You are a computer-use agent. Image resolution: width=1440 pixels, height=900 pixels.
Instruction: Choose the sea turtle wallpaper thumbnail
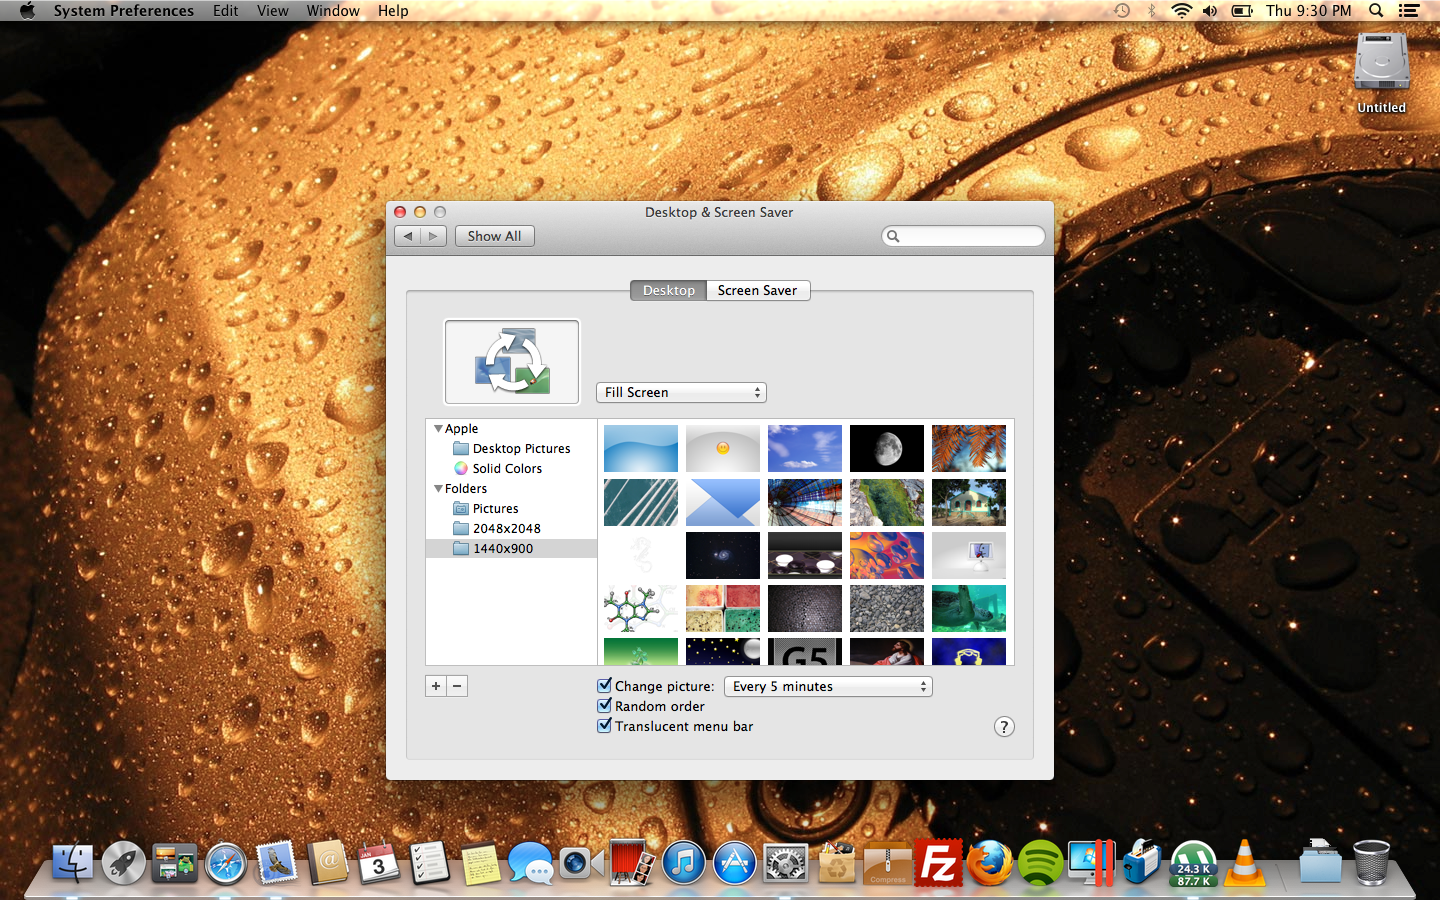[x=969, y=609]
